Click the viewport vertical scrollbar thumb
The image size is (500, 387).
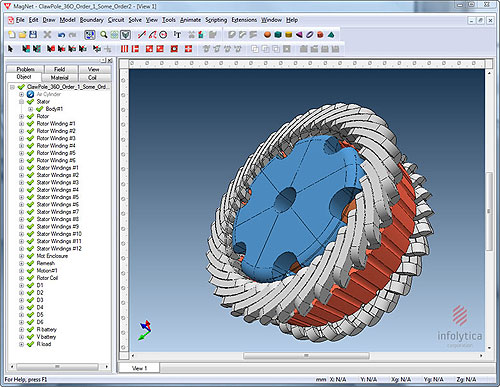(489, 211)
